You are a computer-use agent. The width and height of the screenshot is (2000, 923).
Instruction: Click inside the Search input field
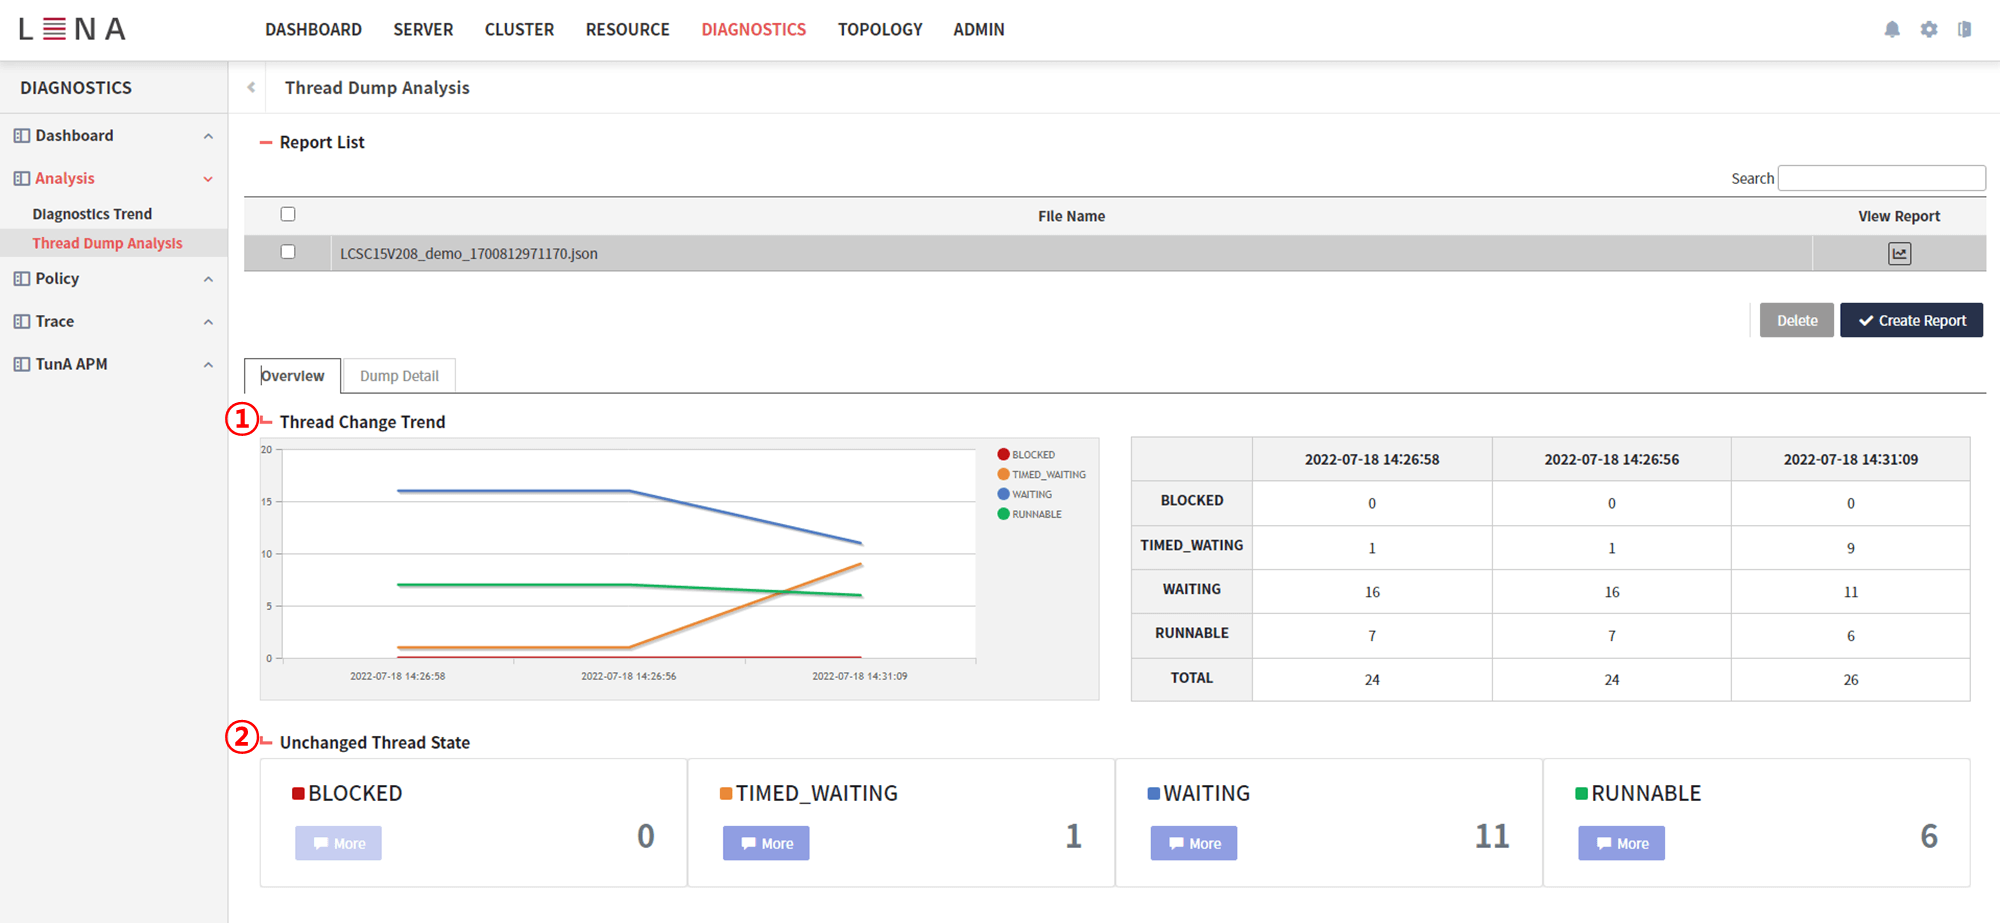coord(1881,177)
